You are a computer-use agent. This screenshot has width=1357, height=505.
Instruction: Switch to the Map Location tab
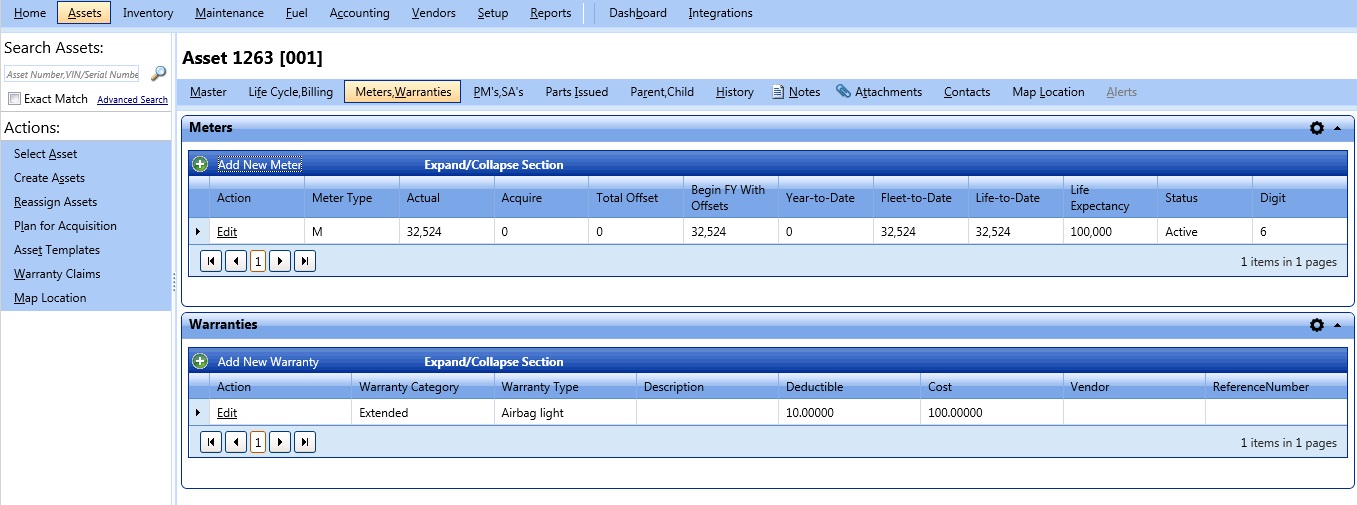(1048, 92)
